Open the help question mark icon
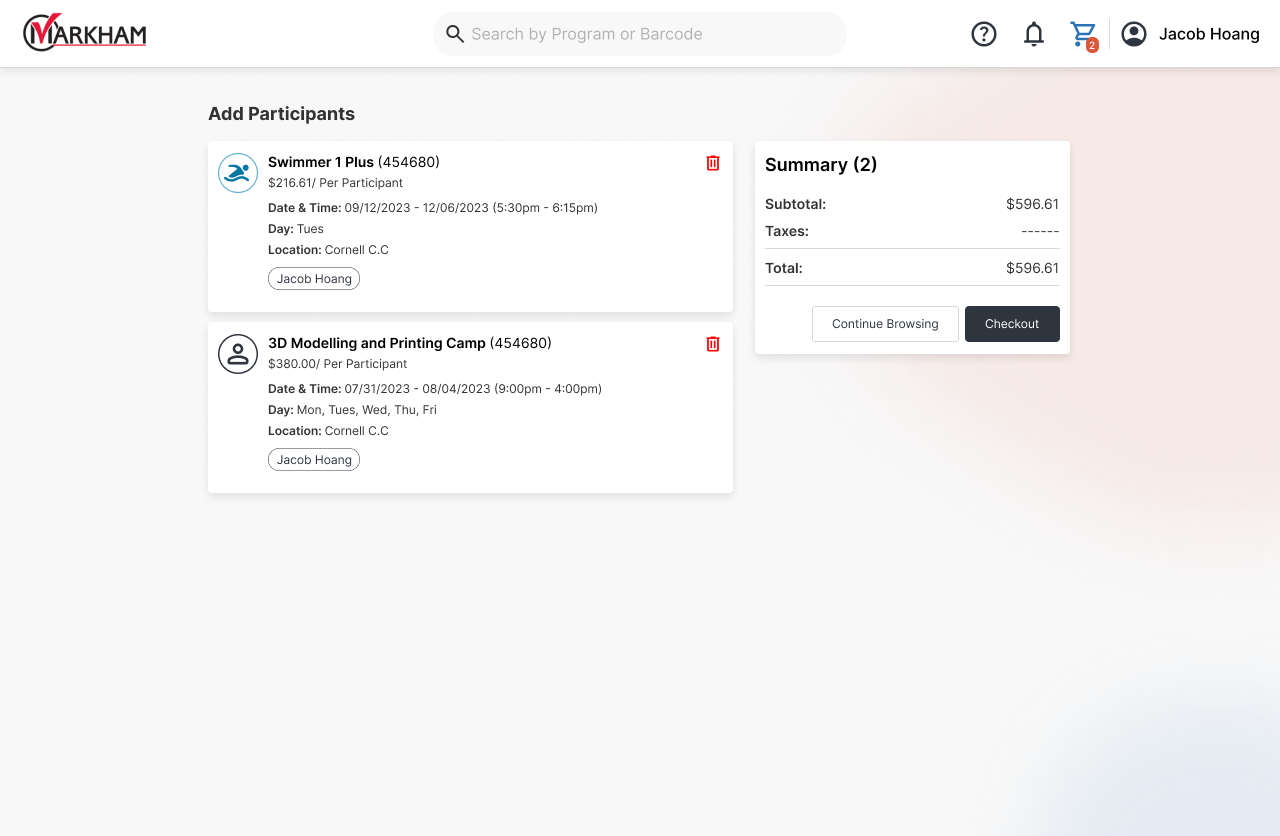The height and width of the screenshot is (836, 1280). click(x=984, y=34)
